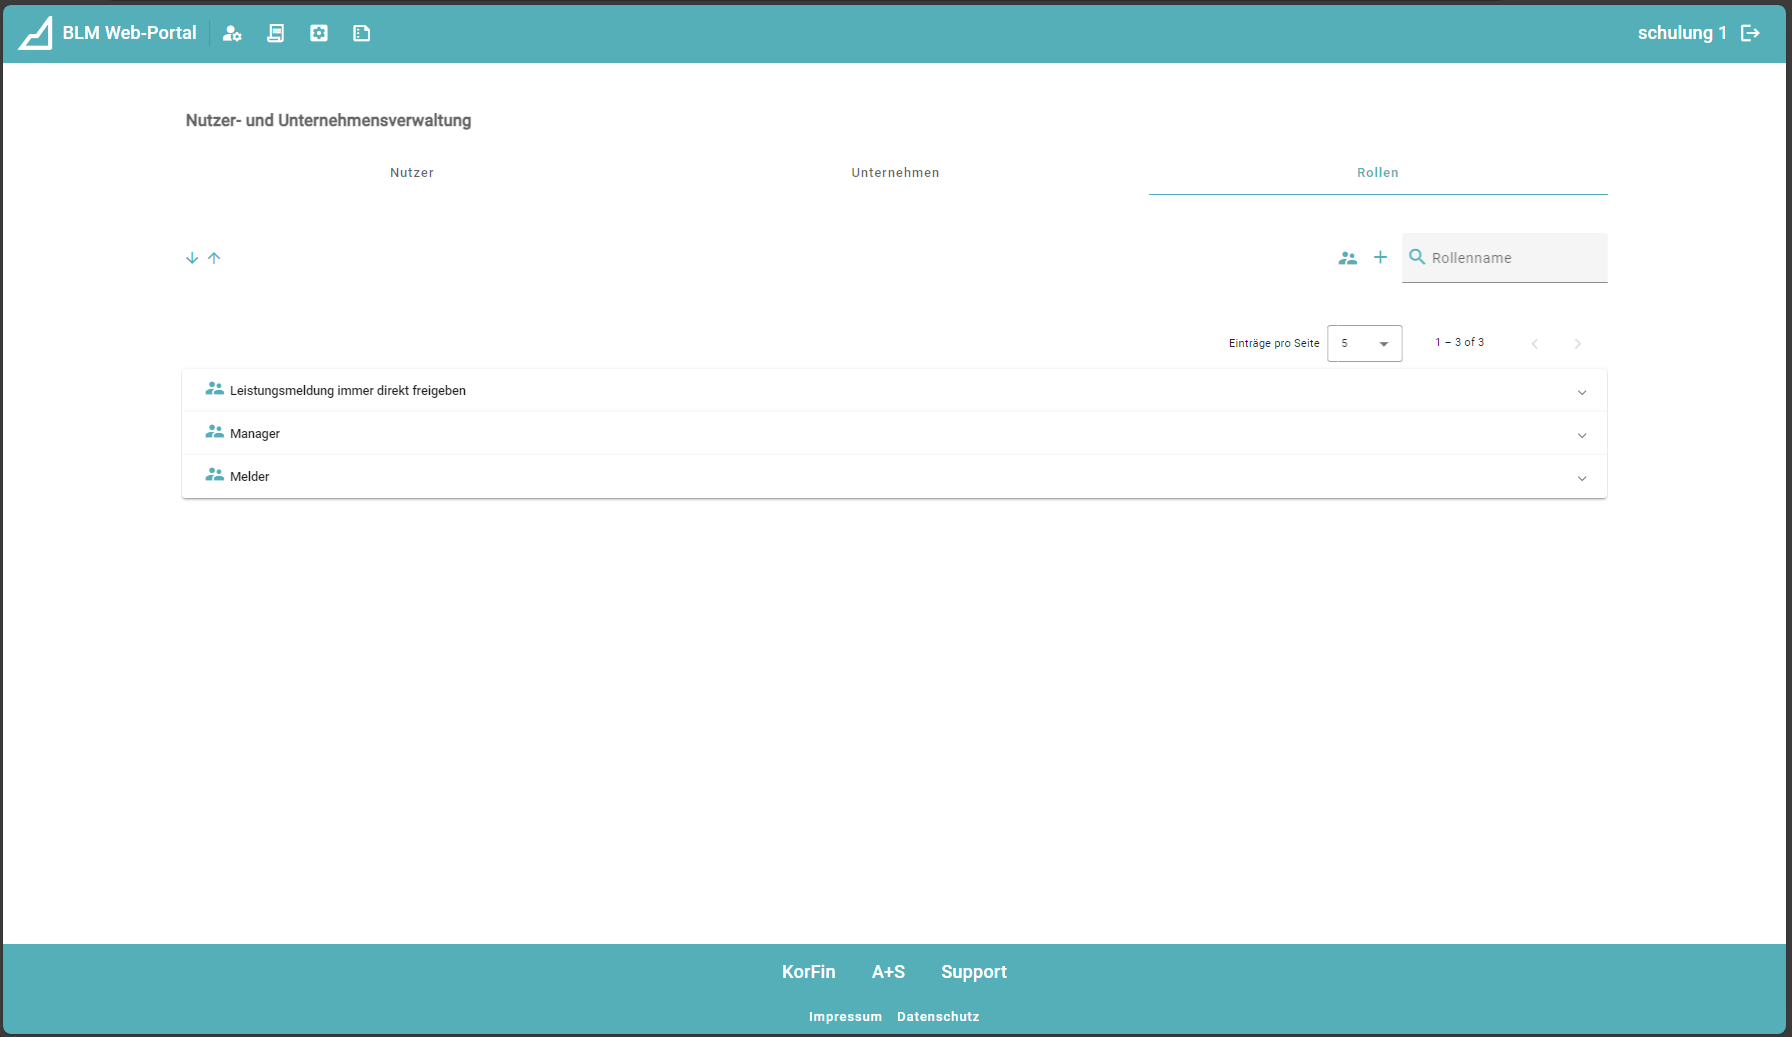Click the plus icon to add role
Screen dimensions: 1792x1037
point(1380,257)
